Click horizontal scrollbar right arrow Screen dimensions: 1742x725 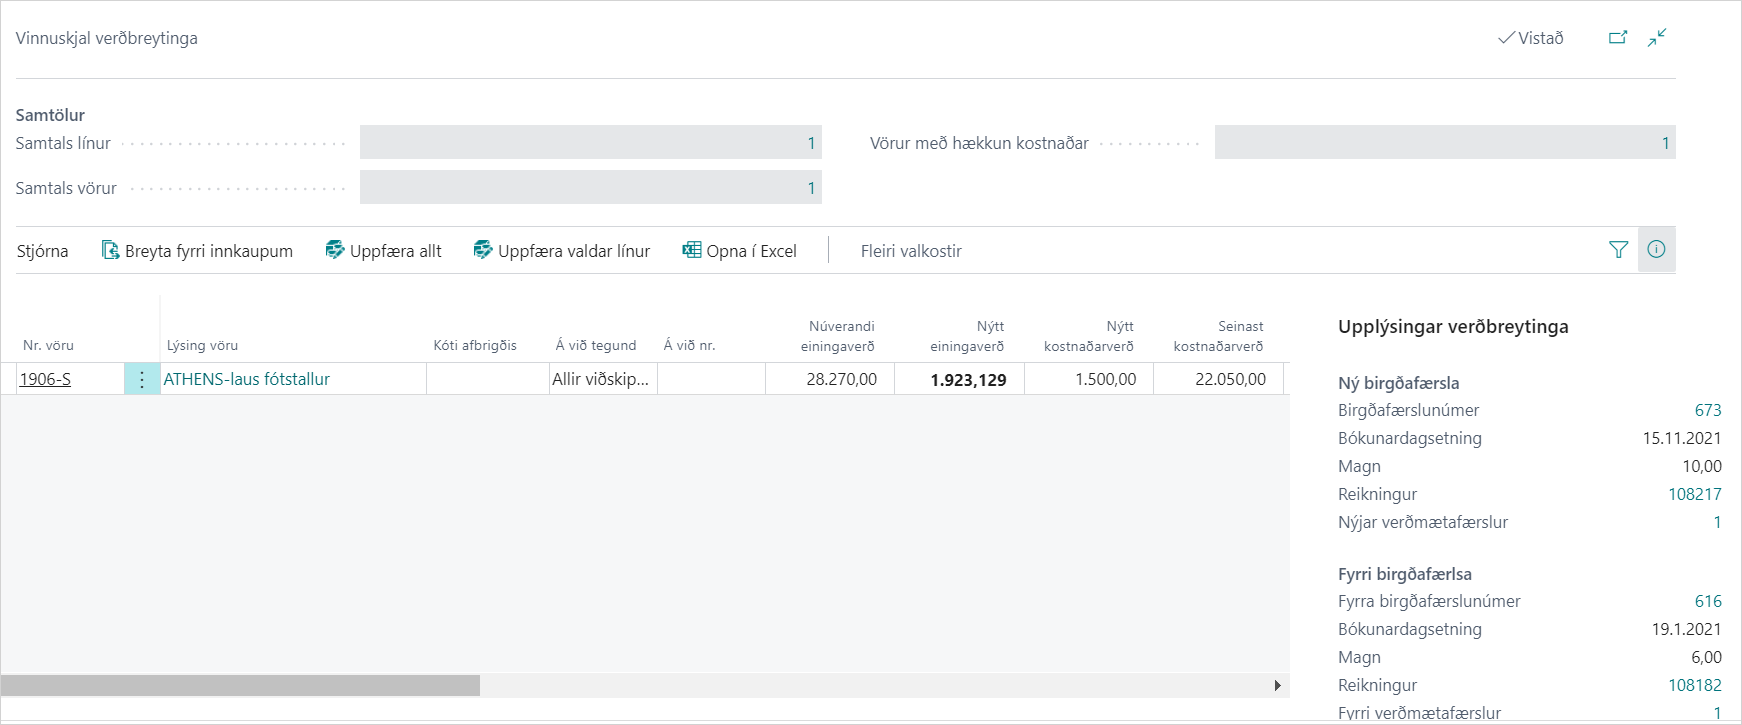pyautogui.click(x=1277, y=685)
